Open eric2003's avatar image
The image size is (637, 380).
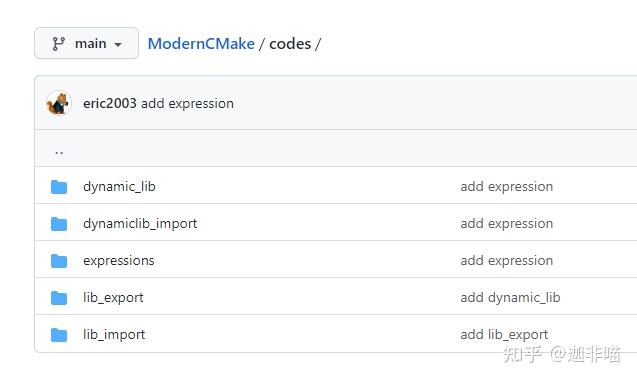tap(58, 103)
